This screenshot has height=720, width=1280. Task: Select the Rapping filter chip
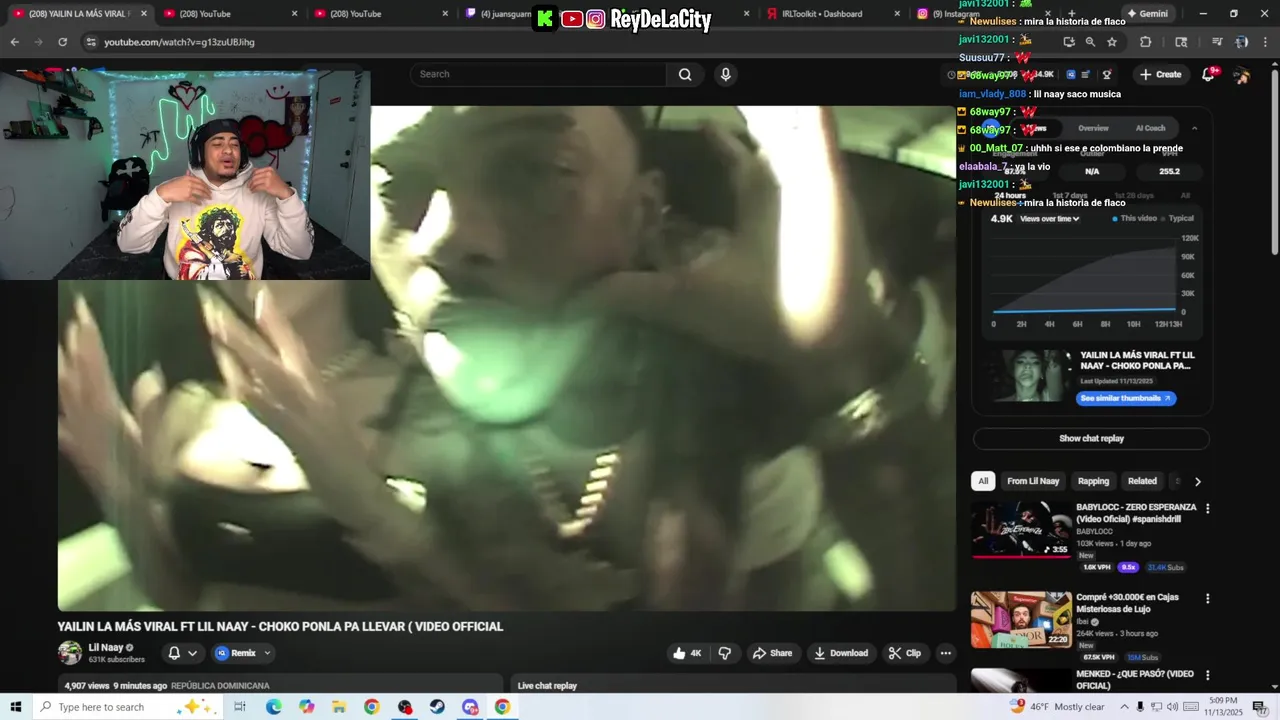[x=1093, y=481]
